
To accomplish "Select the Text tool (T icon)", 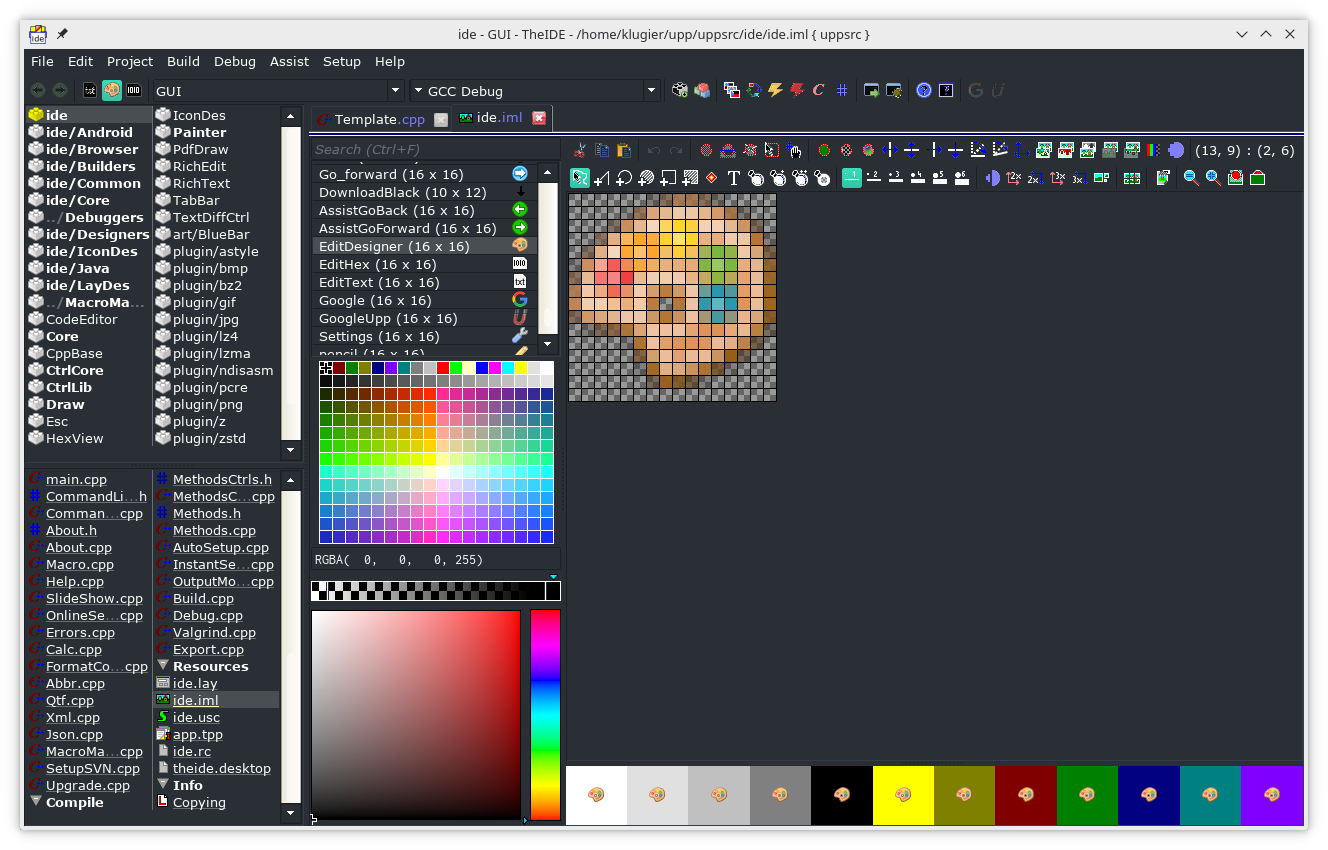I will click(x=733, y=178).
